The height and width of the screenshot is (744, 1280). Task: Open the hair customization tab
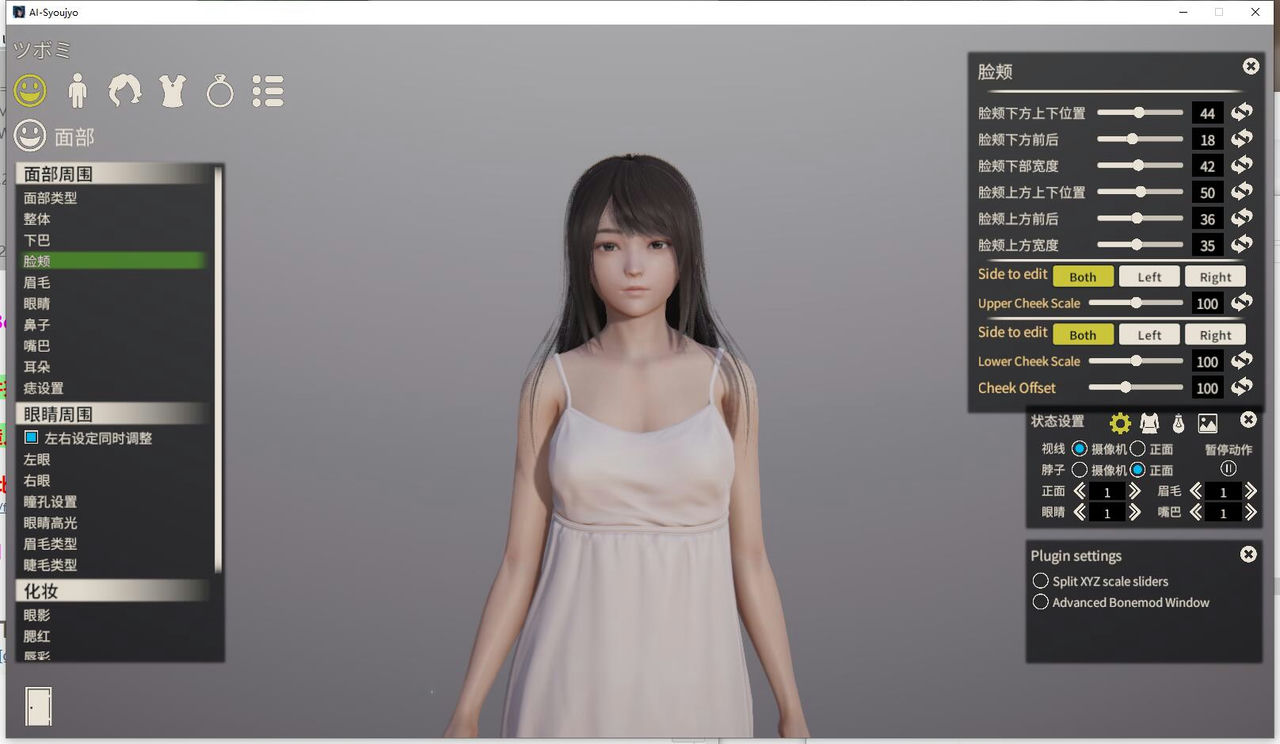(125, 90)
